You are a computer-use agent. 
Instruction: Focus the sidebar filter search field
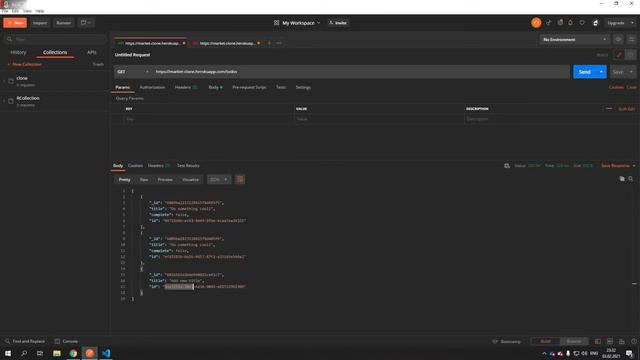pos(55,39)
